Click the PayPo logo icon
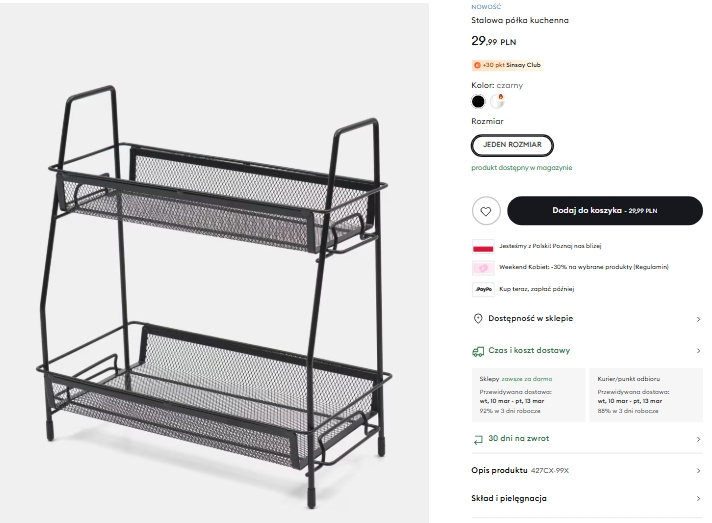 (482, 289)
